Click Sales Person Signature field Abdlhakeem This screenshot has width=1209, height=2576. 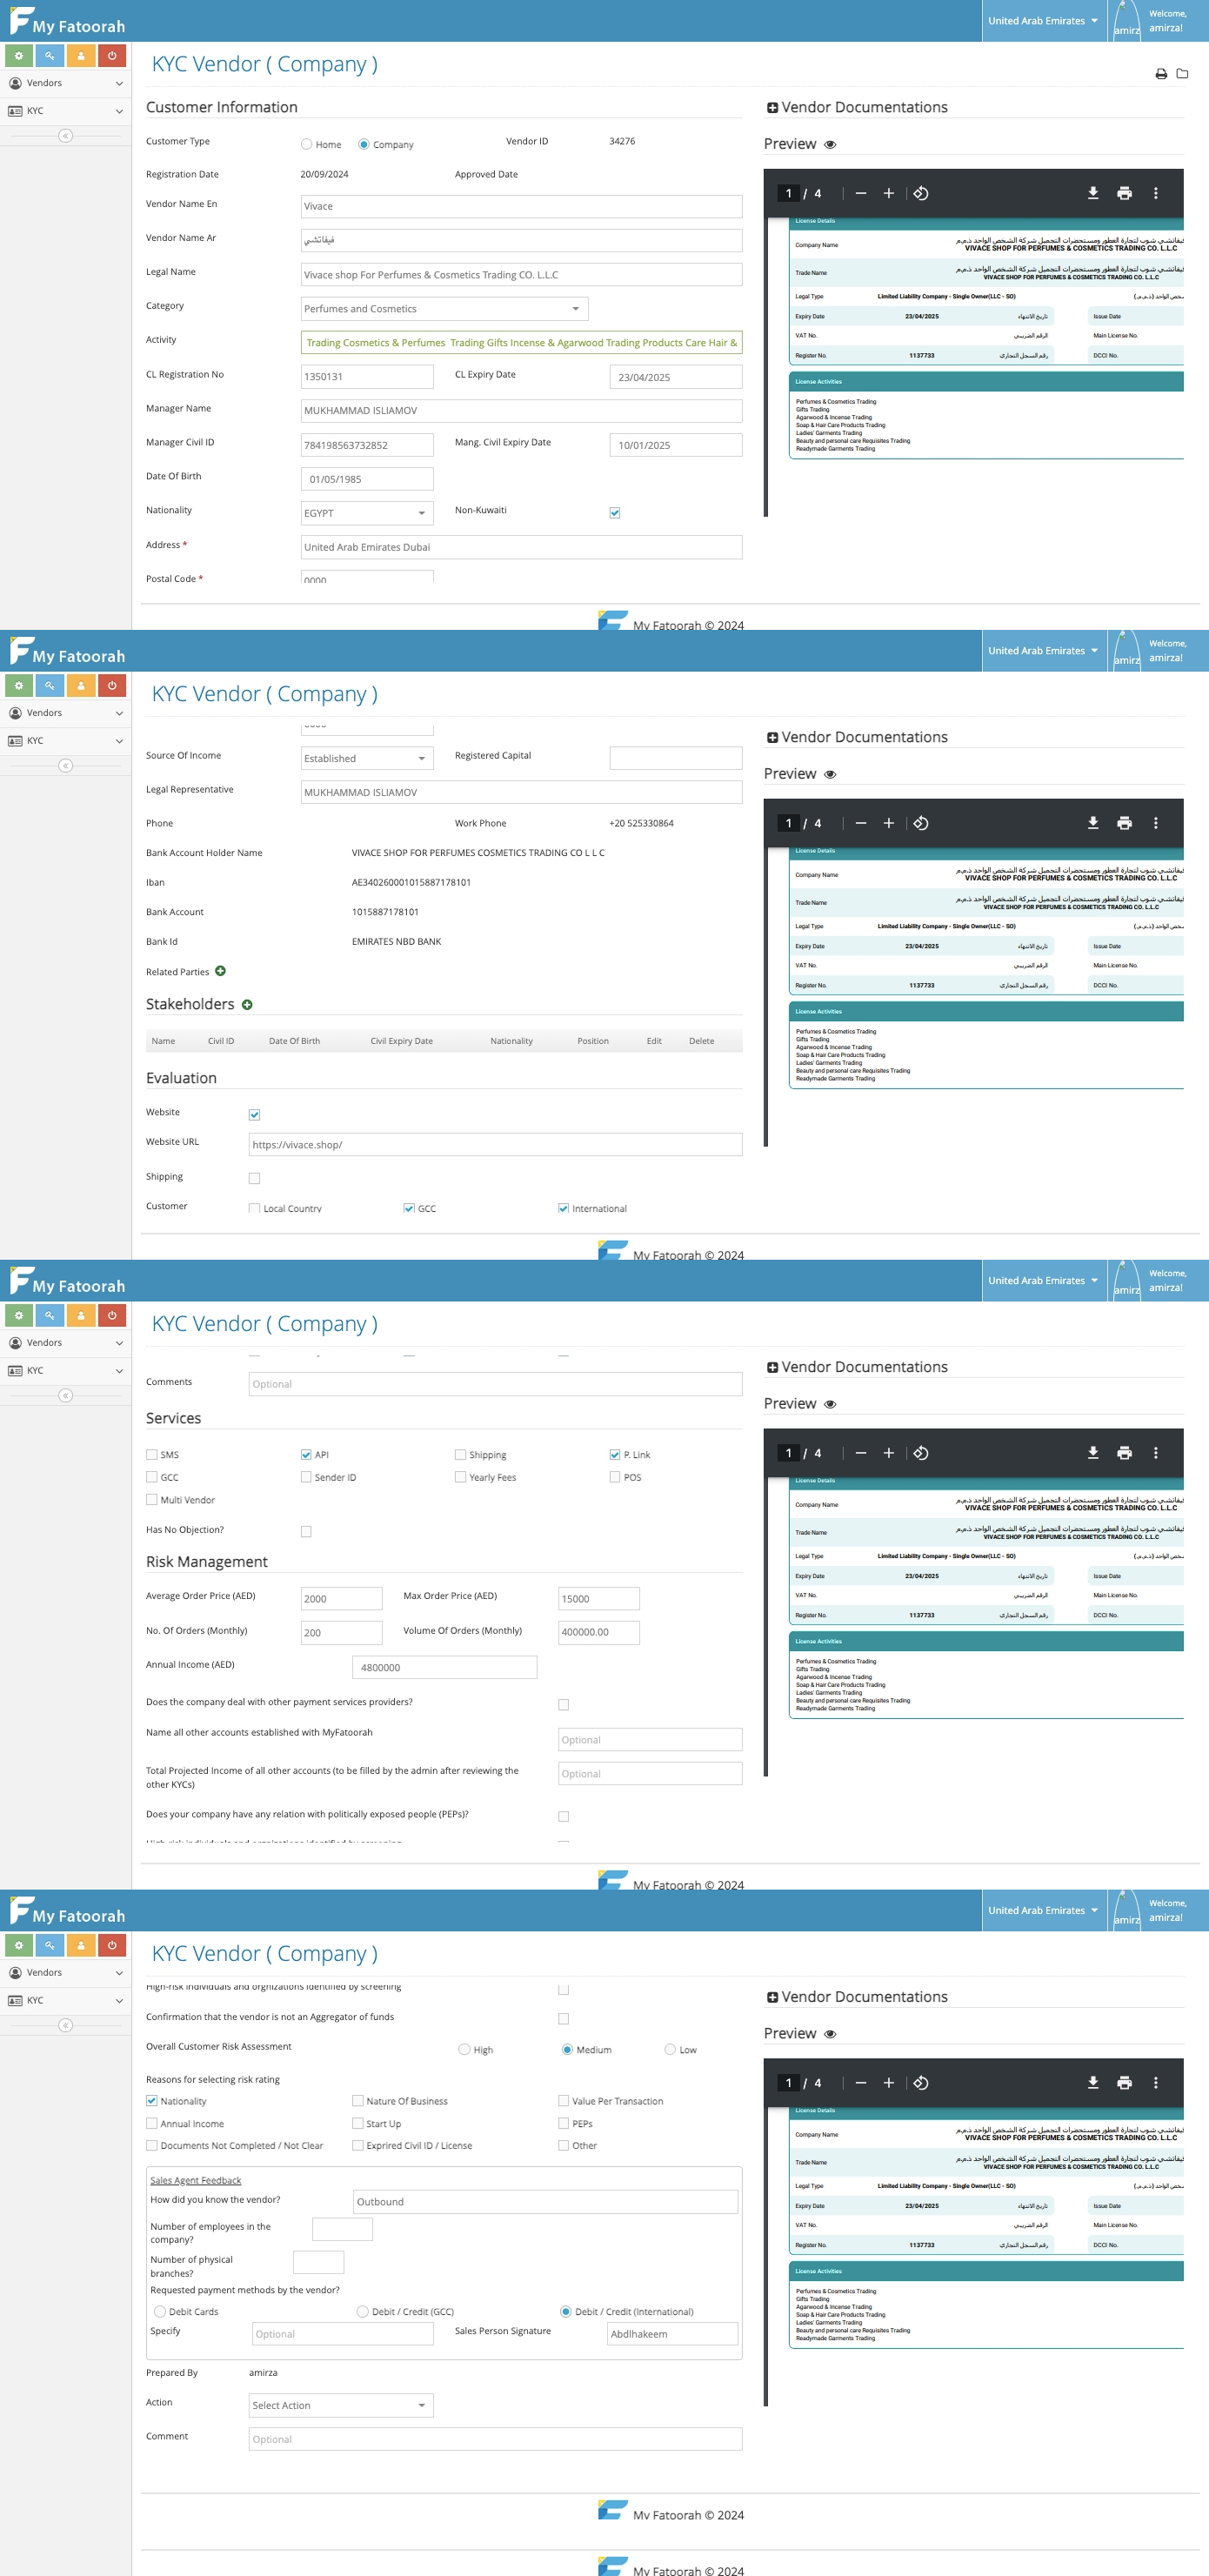click(x=673, y=2333)
